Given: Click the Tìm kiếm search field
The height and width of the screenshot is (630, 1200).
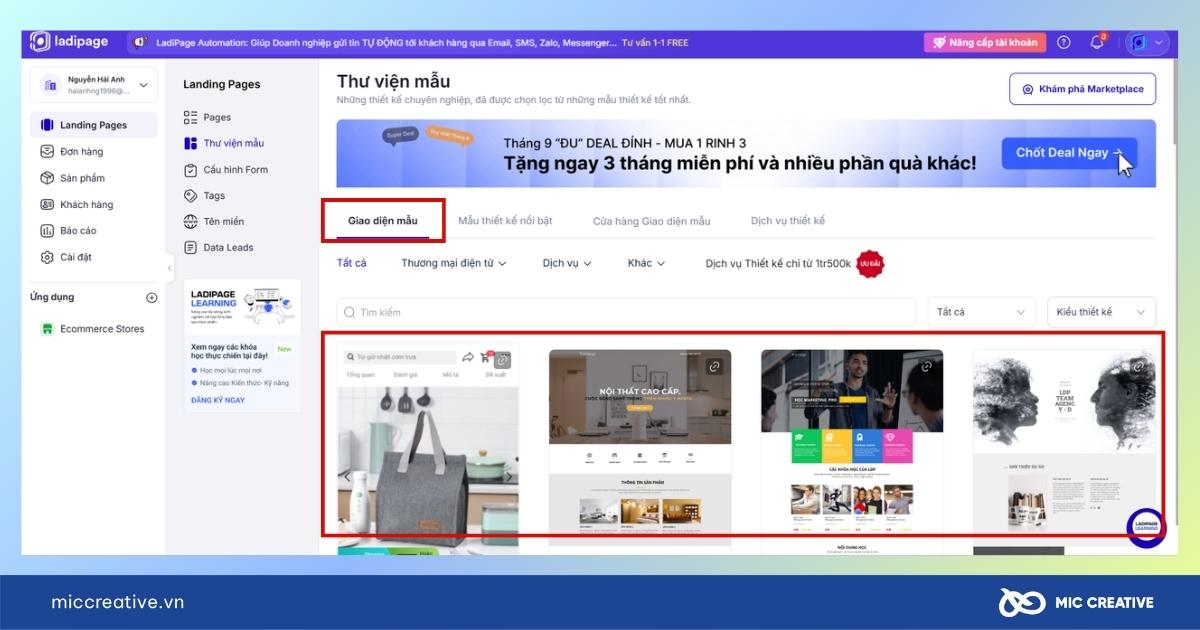Looking at the screenshot, I should 625,312.
